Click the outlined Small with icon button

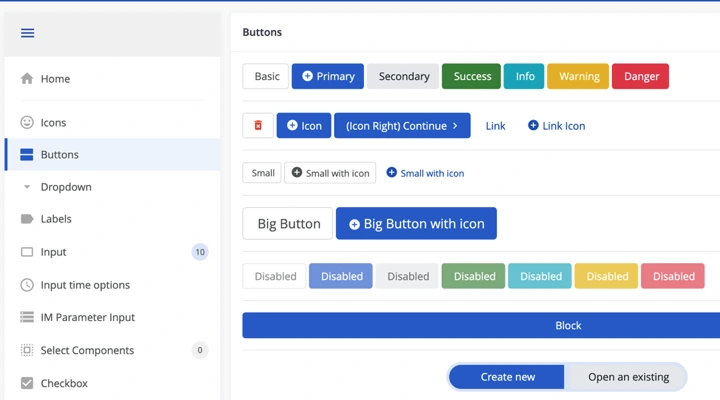(x=330, y=173)
